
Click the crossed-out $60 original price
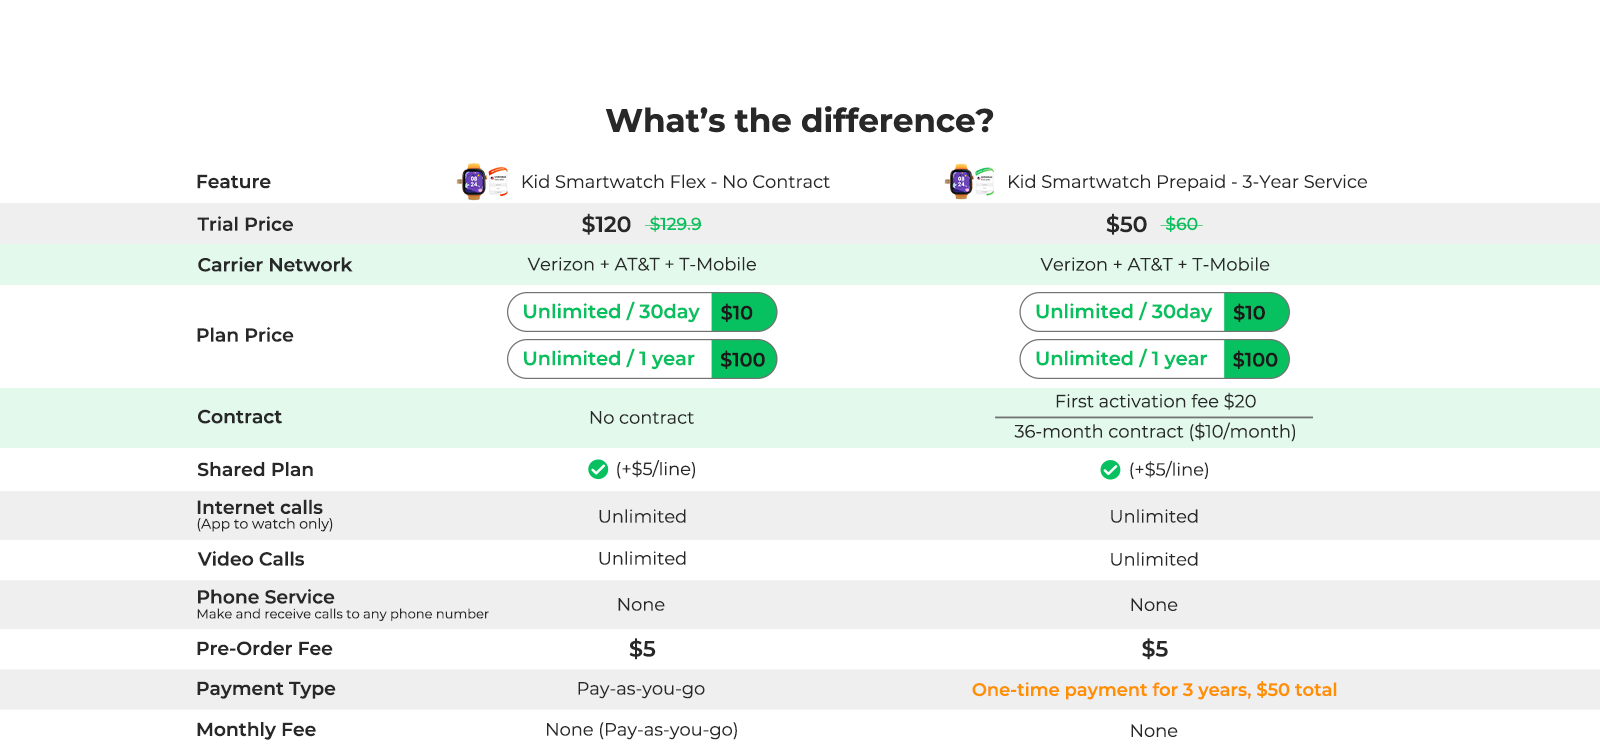pyautogui.click(x=1181, y=224)
